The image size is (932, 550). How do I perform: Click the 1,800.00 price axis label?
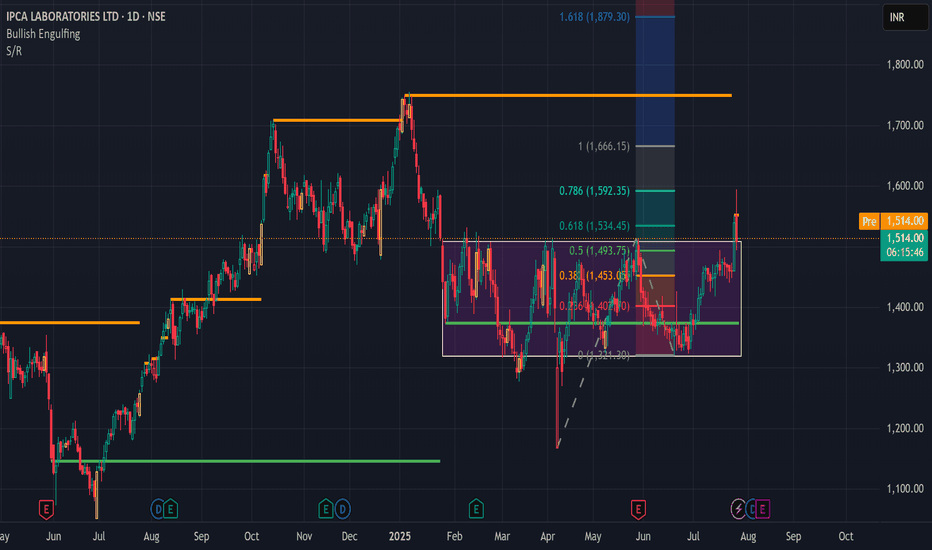pos(905,64)
